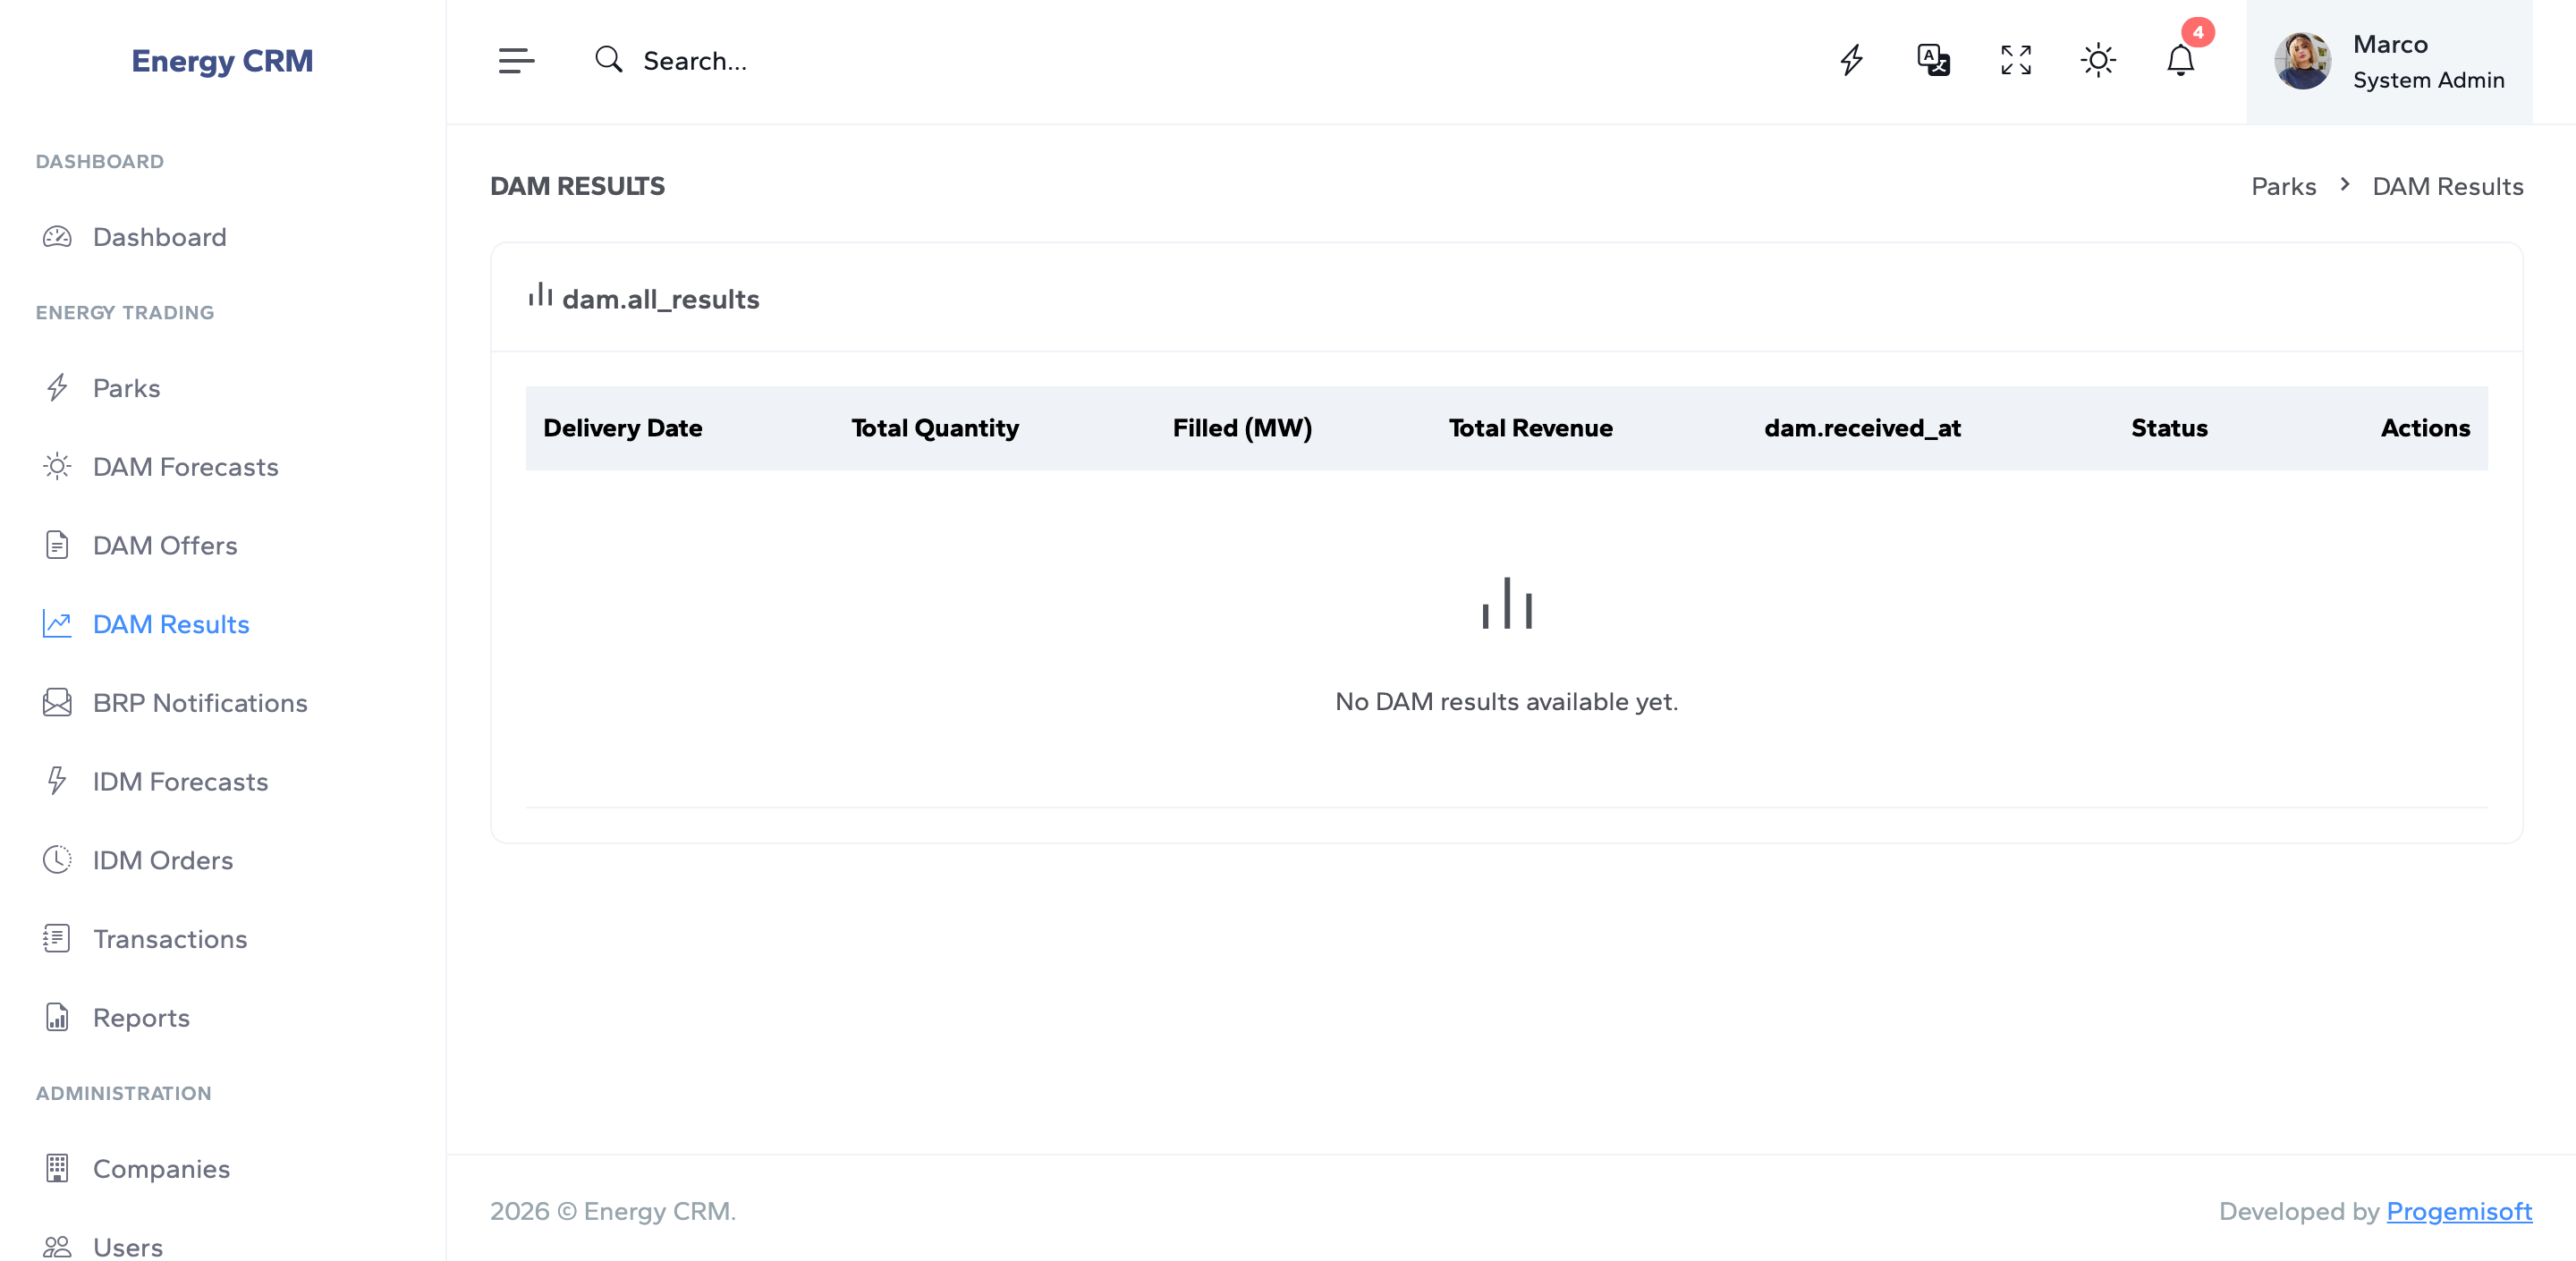Screen dimensions: 2576x1261
Task: Click the Reports chart file icon
Action: [x=57, y=1017]
